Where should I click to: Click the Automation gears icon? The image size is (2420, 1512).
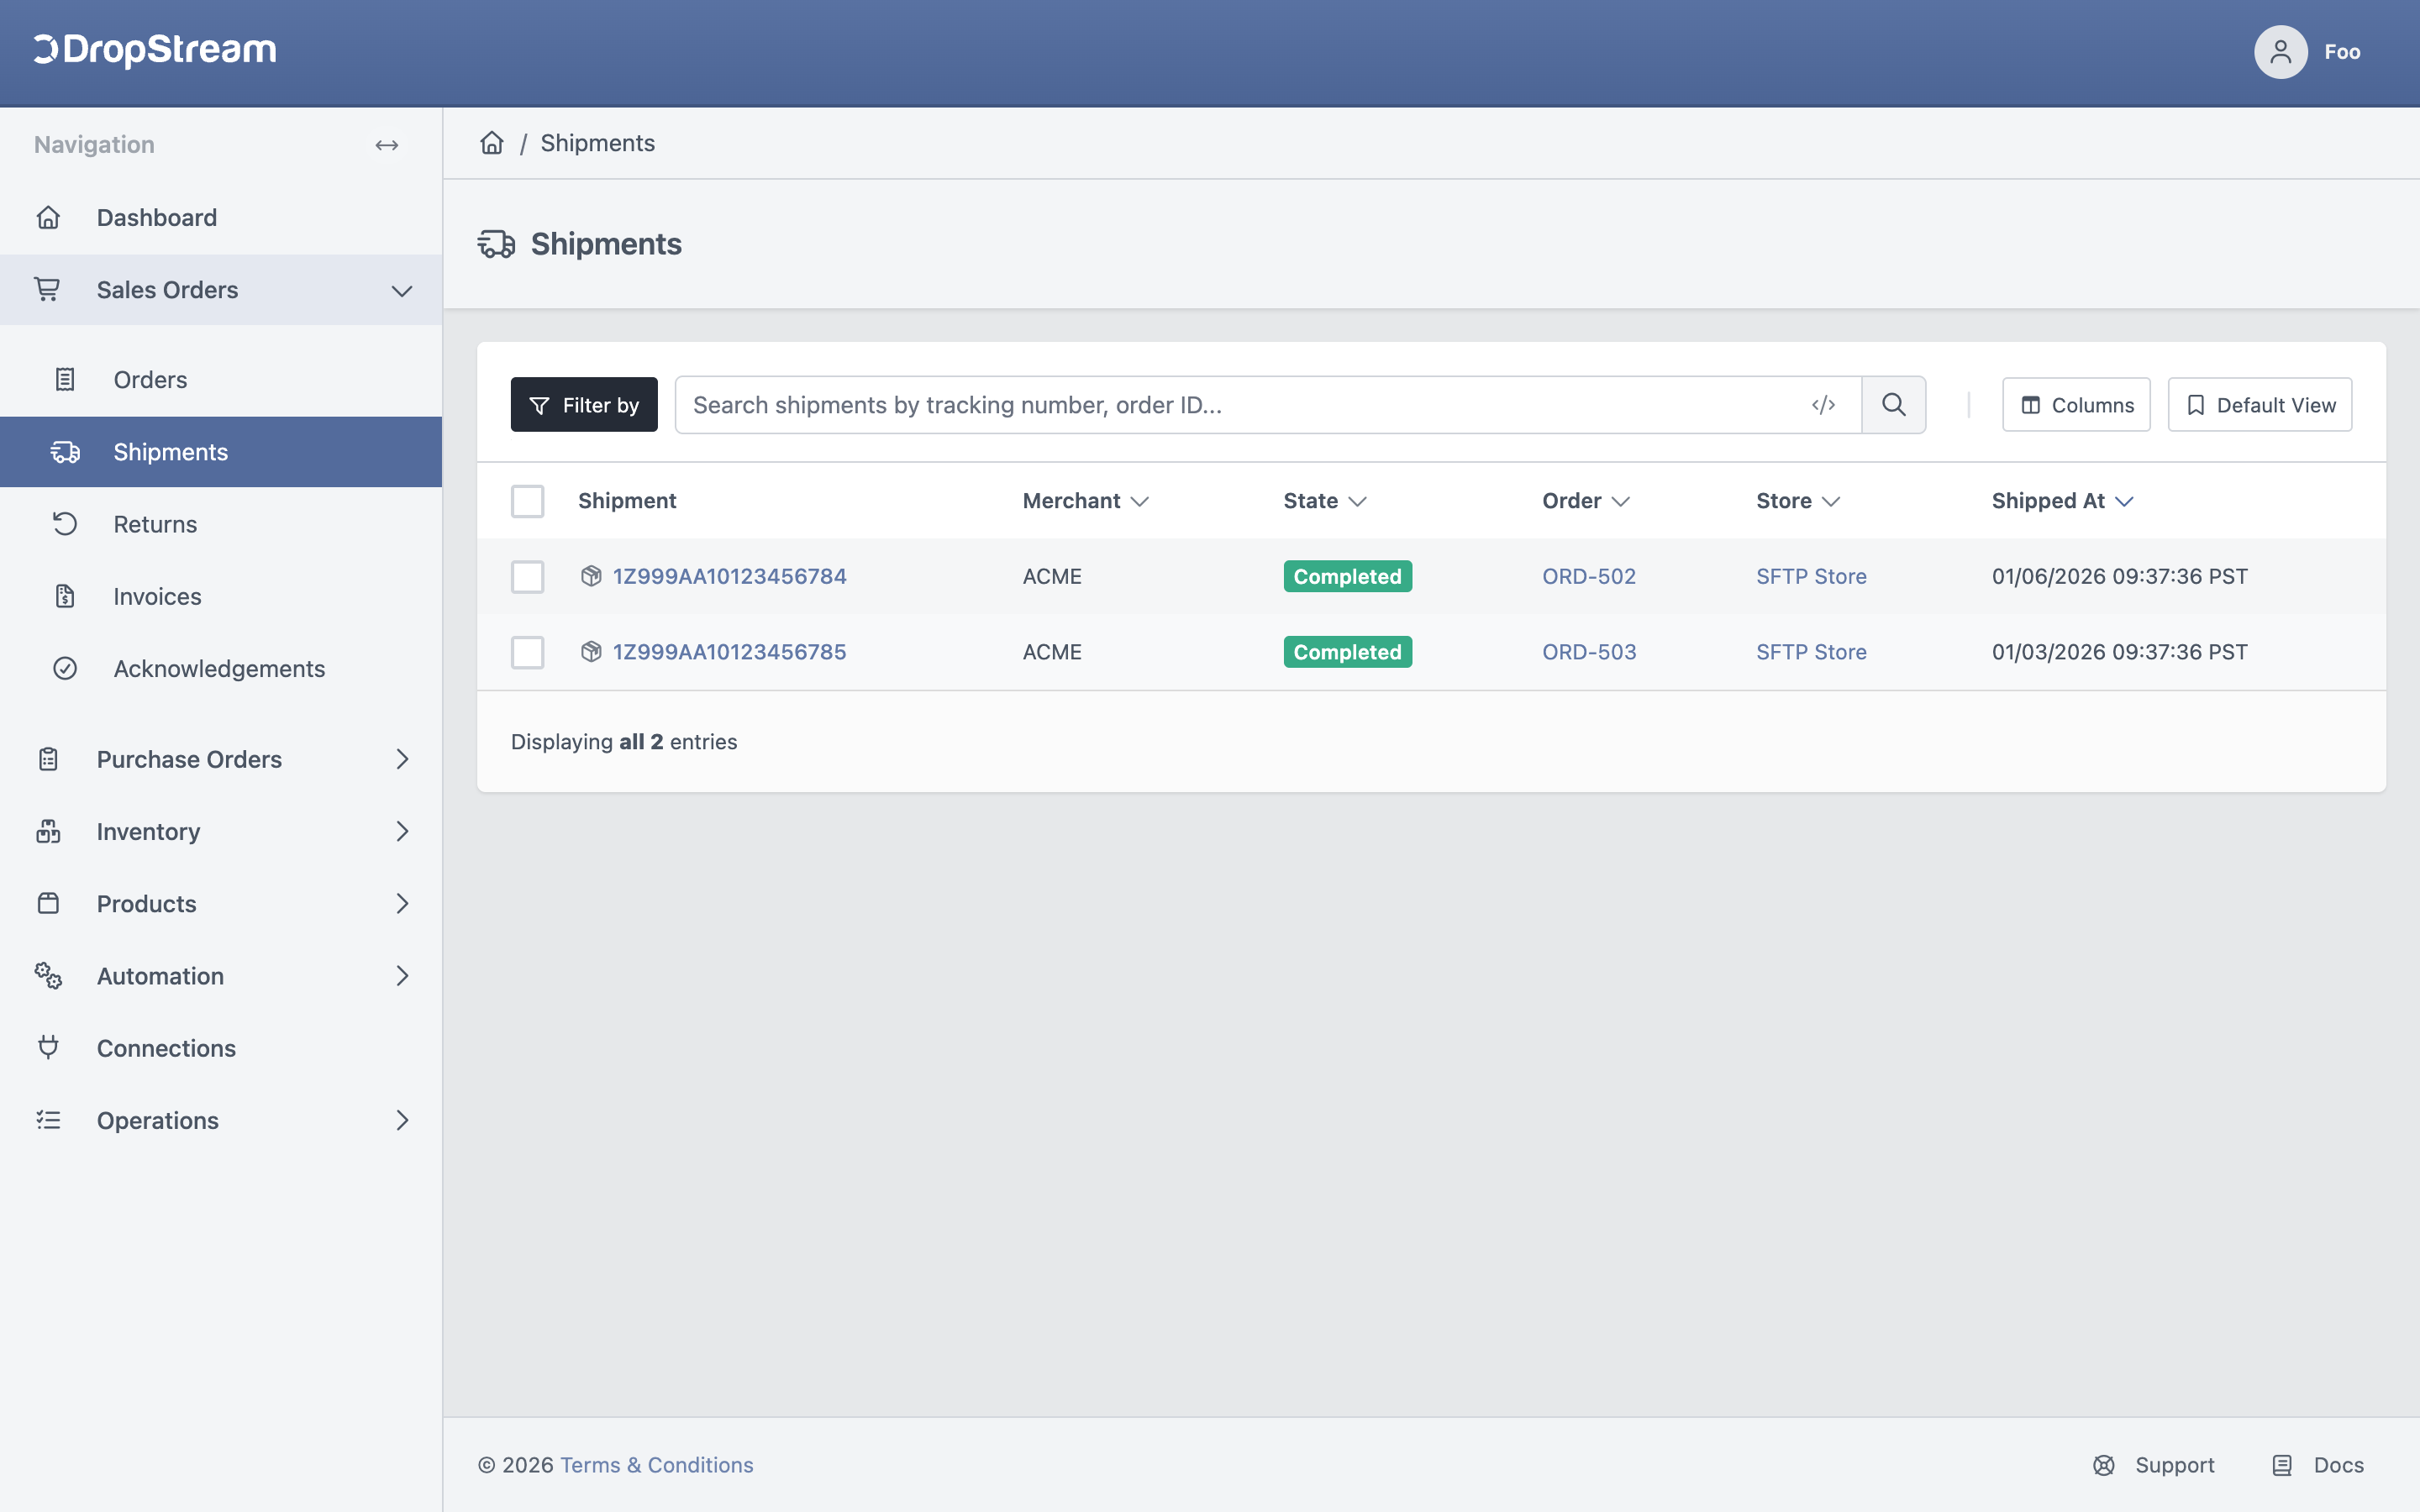pos(48,975)
